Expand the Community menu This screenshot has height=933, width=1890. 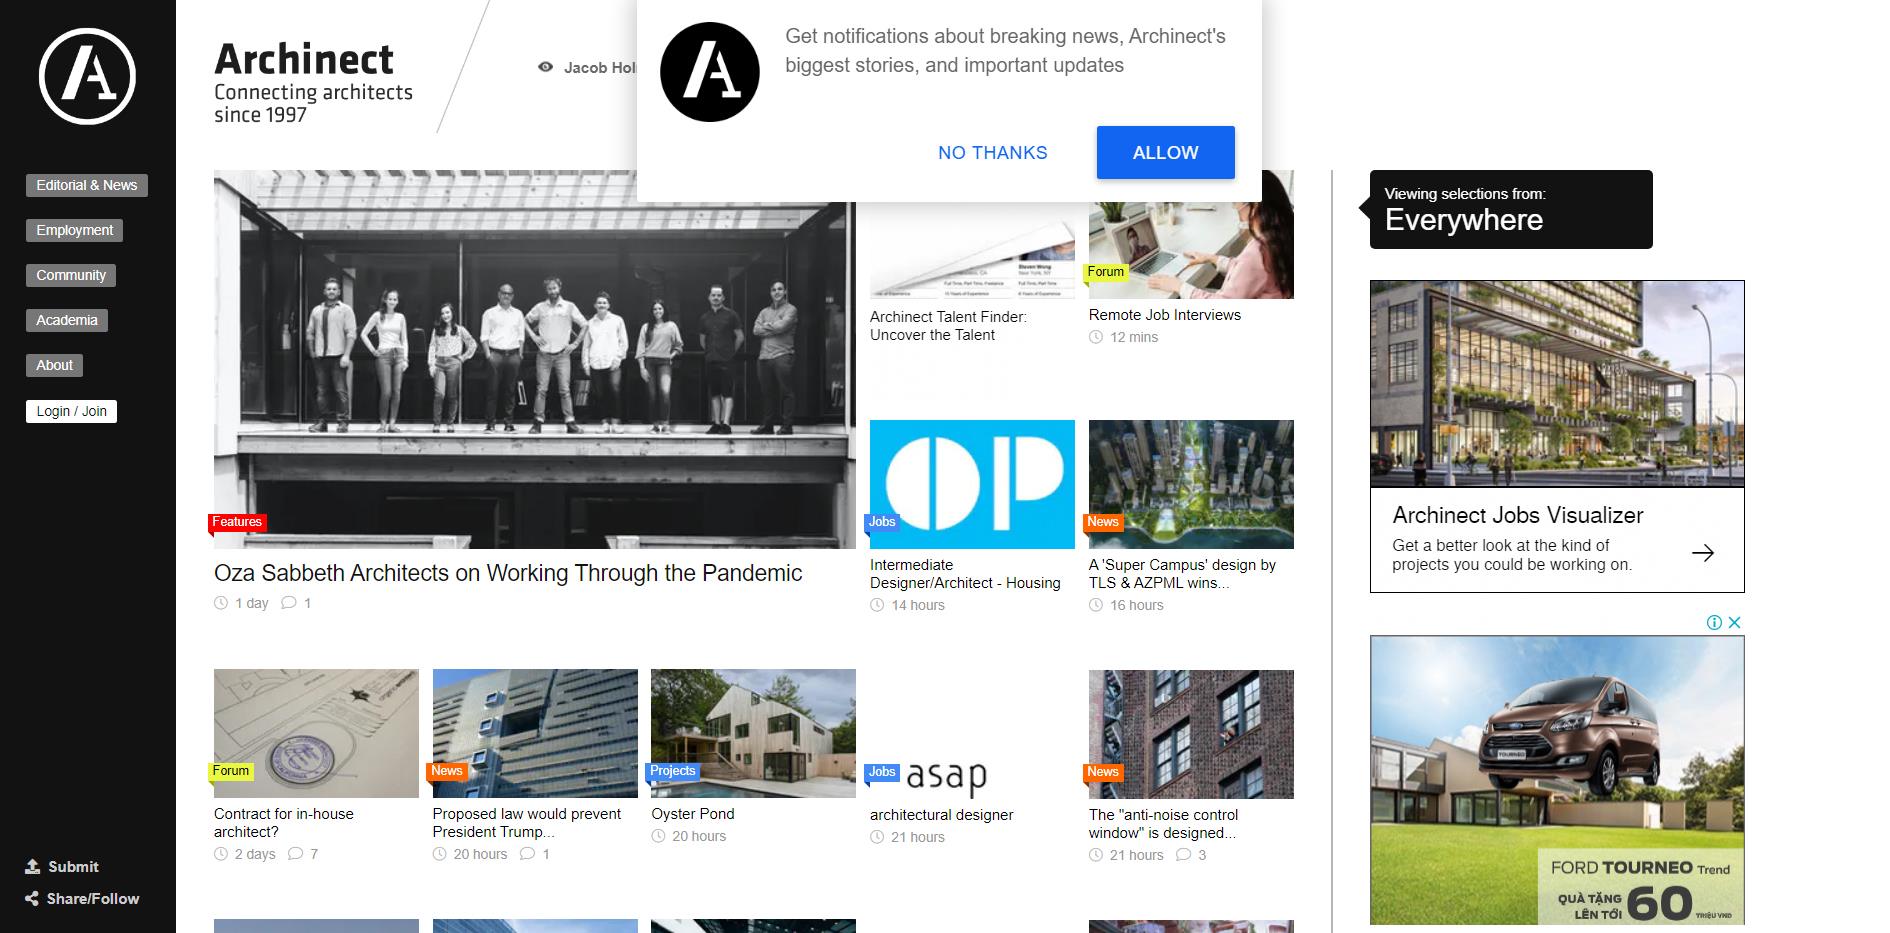[x=71, y=275]
